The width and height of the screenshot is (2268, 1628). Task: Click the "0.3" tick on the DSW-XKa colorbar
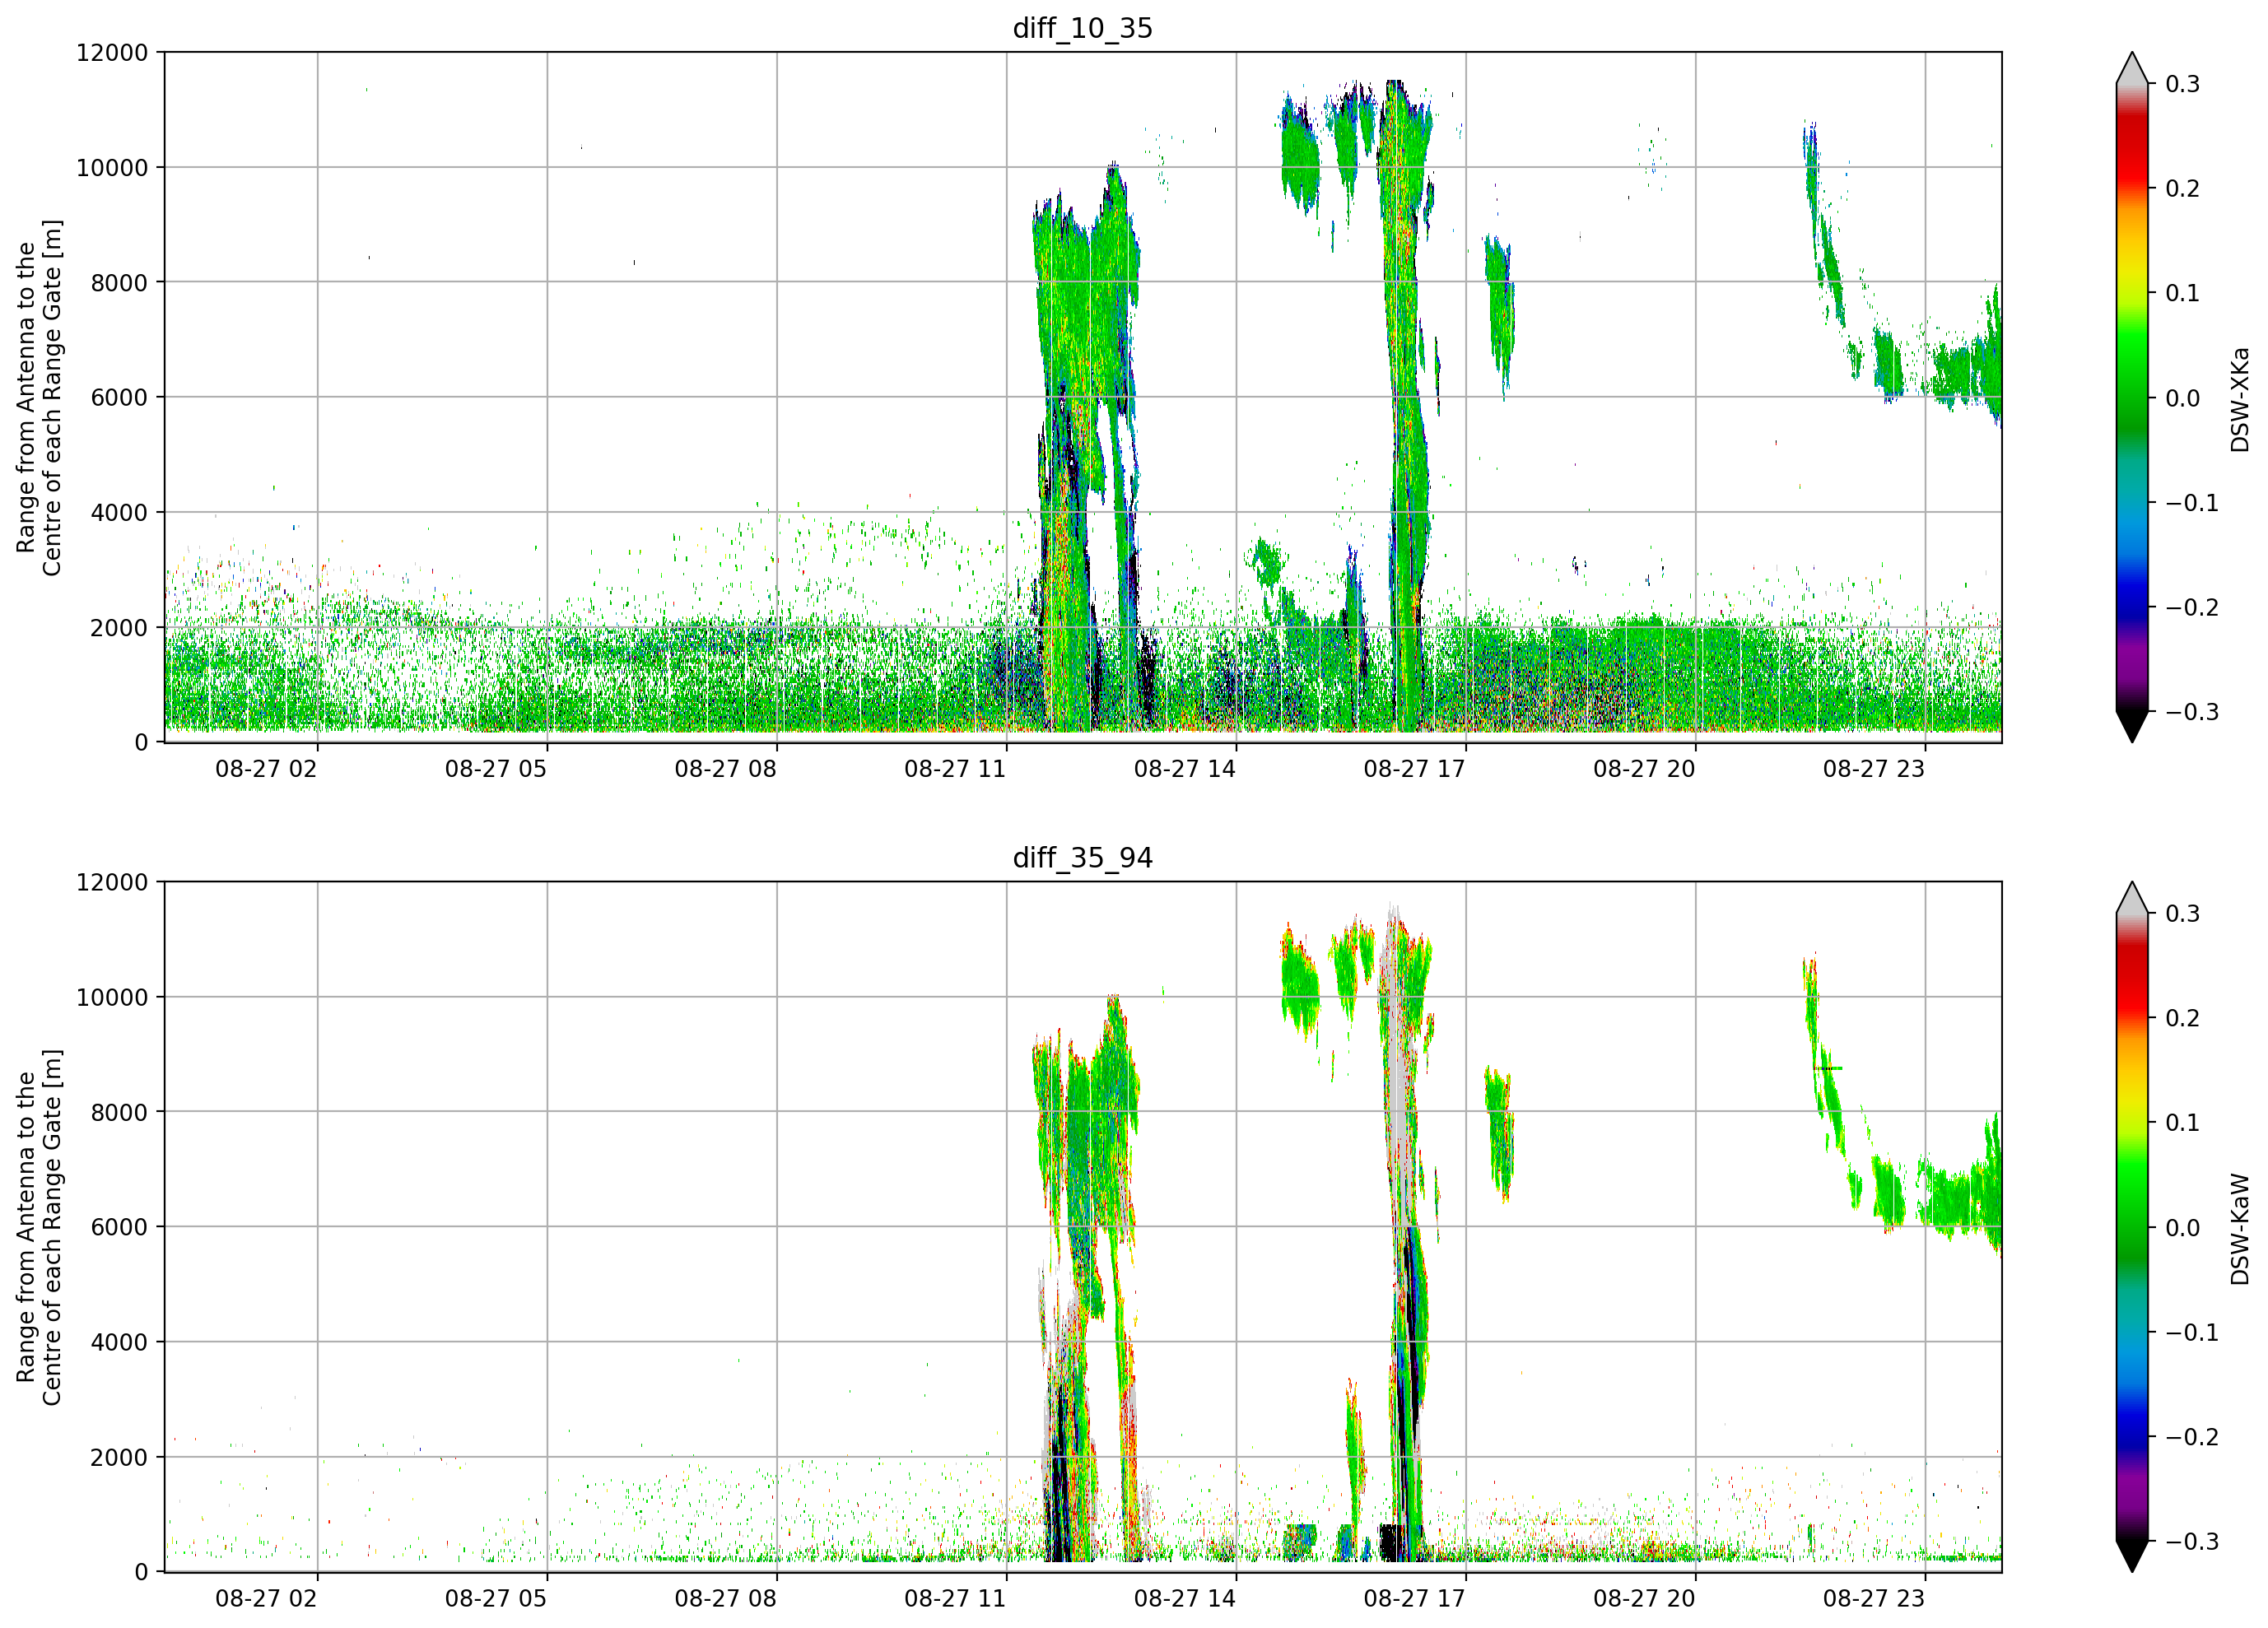(x=2182, y=84)
